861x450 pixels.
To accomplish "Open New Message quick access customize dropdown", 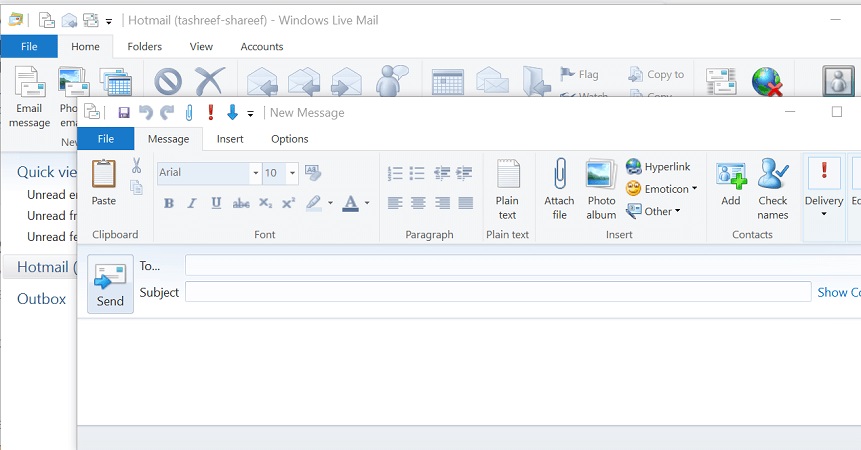I will tap(250, 114).
